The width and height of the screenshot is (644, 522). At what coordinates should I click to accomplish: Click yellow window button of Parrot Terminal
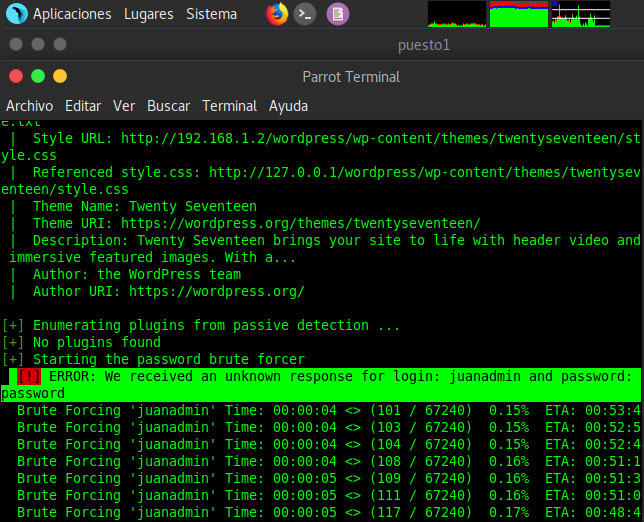60,76
